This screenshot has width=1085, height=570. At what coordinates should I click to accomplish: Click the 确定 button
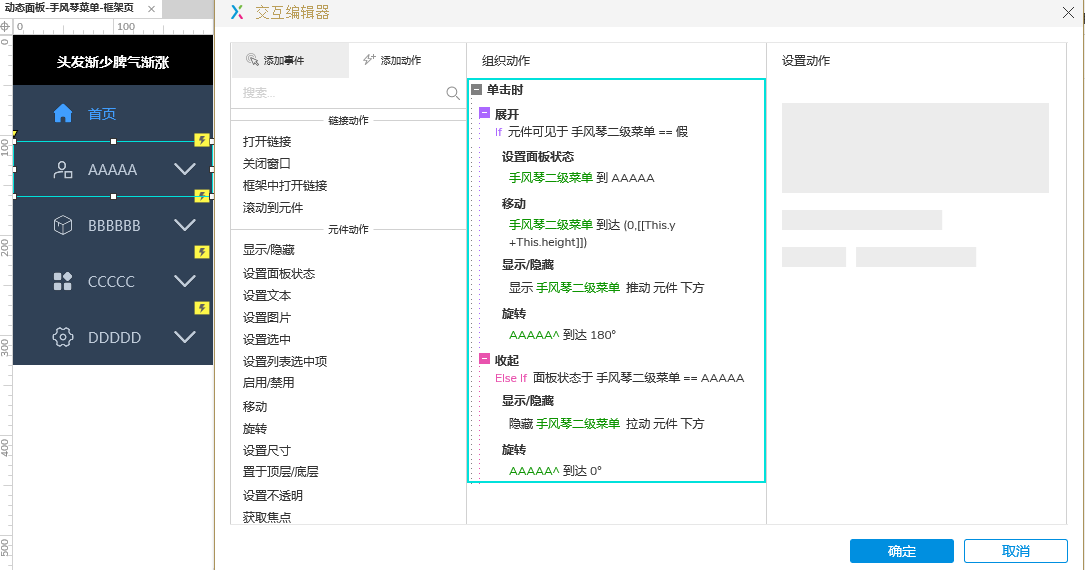[x=902, y=551]
